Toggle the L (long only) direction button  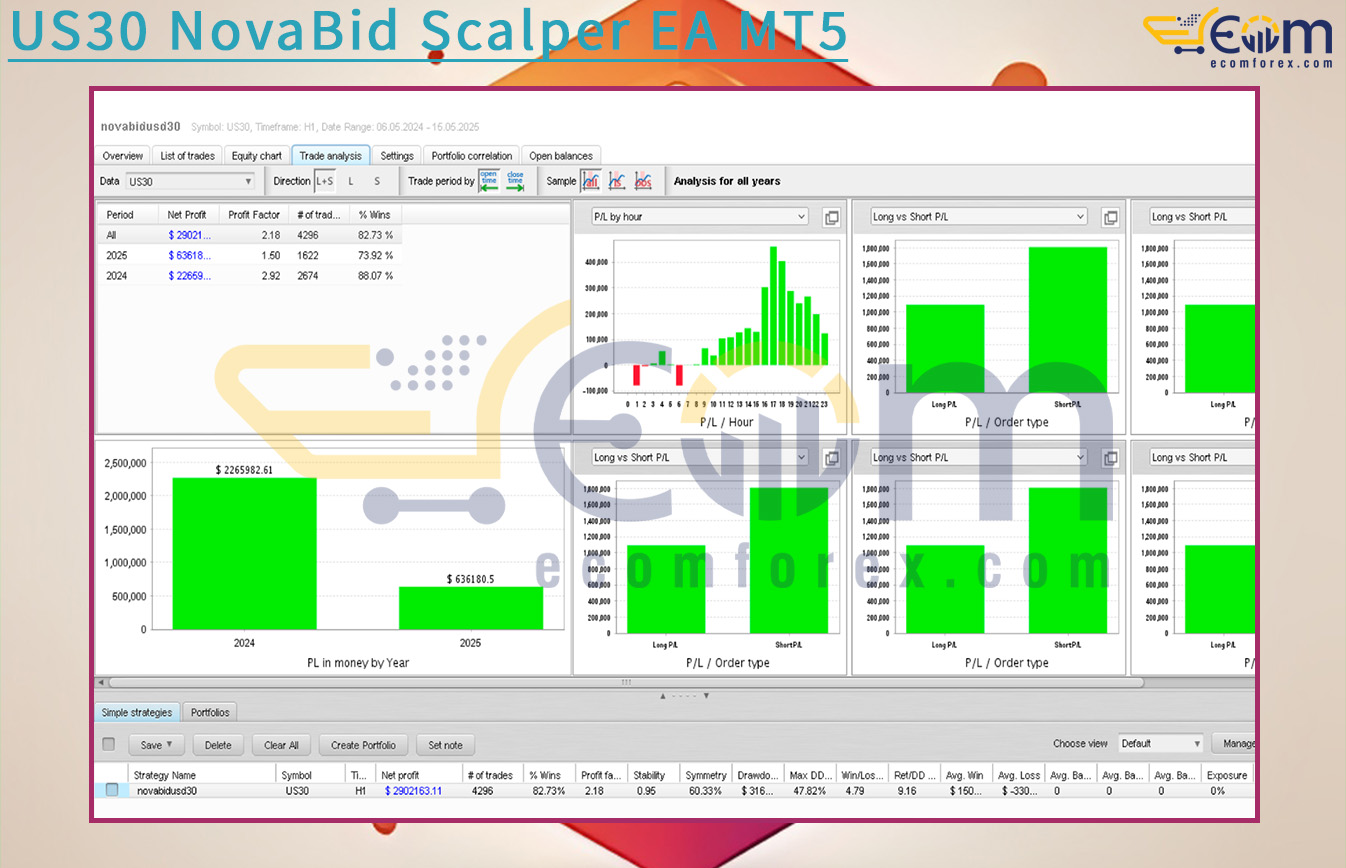(351, 181)
